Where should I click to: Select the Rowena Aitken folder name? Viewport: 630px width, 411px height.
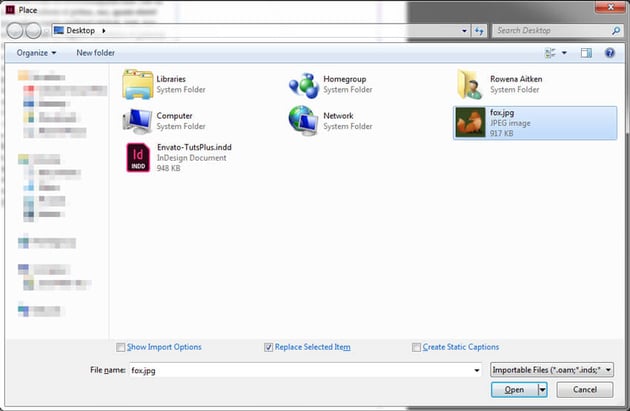[x=516, y=79]
